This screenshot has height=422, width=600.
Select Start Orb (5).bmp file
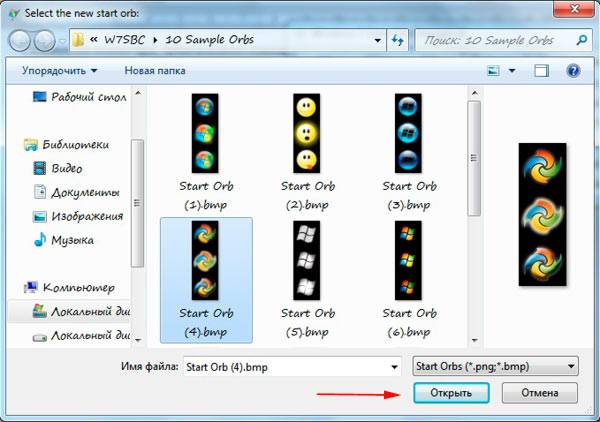(x=309, y=260)
